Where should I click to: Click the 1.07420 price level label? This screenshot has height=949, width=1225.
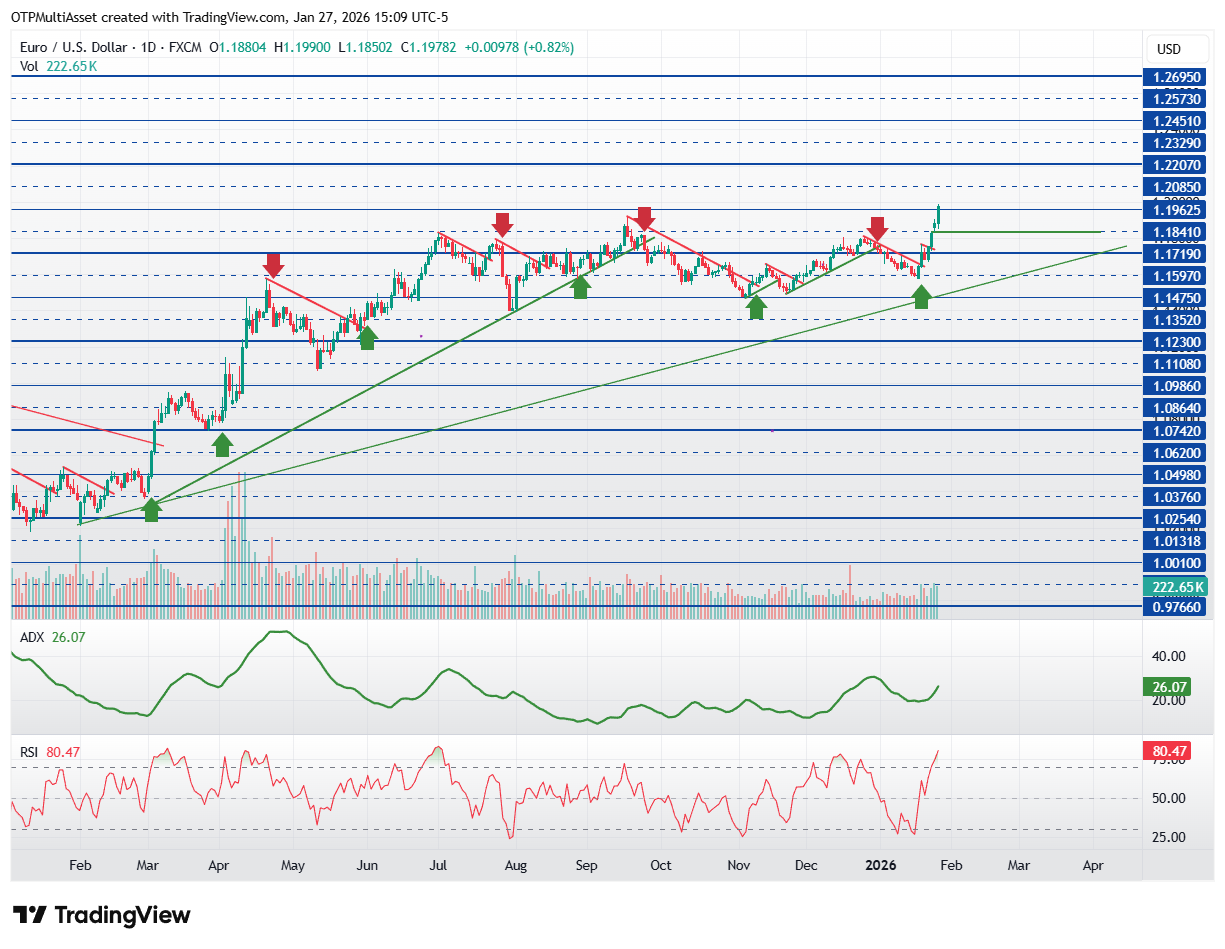click(x=1176, y=430)
